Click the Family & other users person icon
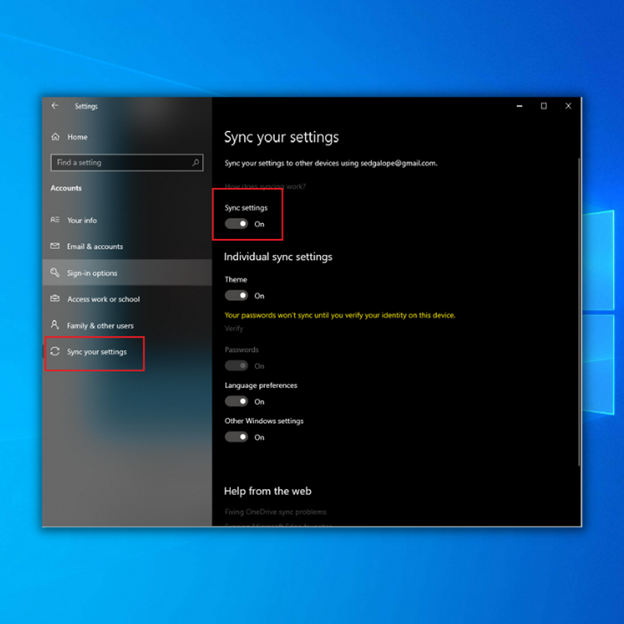This screenshot has height=624, width=624. [55, 325]
